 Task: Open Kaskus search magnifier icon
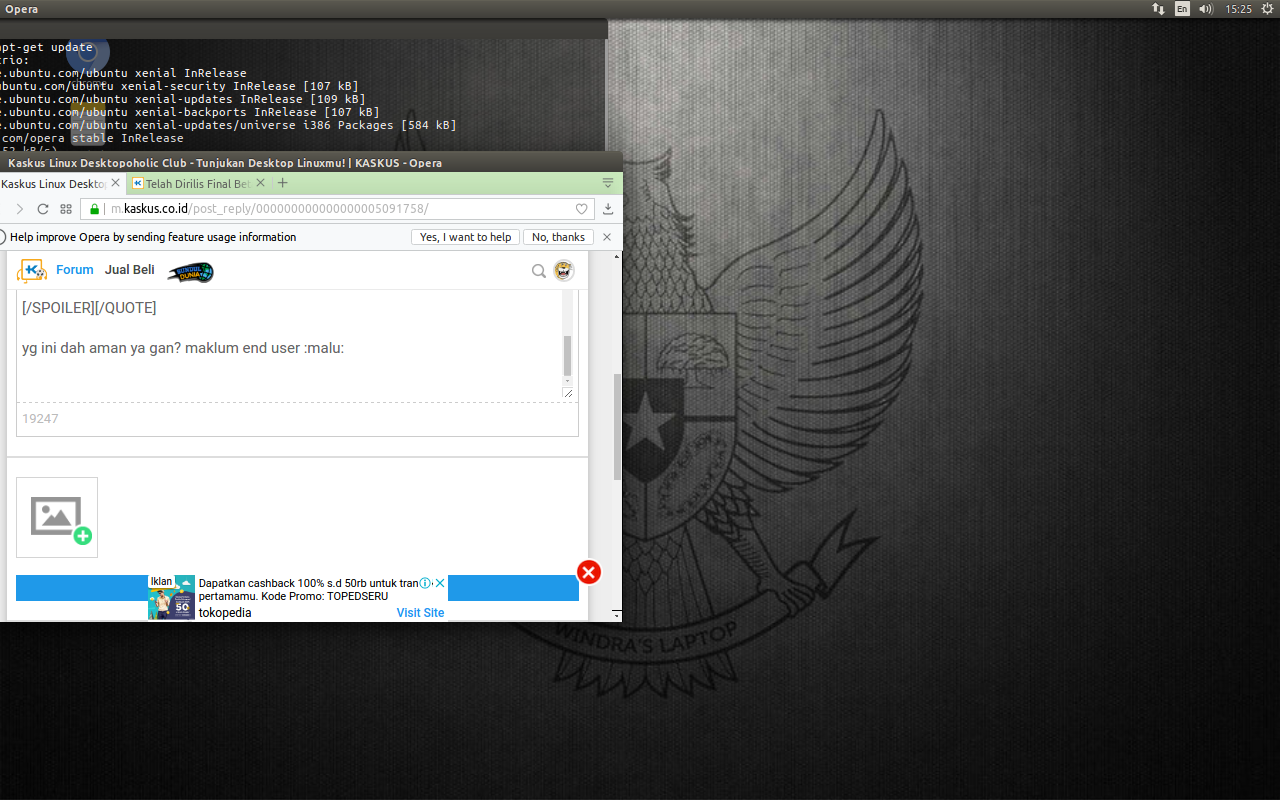pyautogui.click(x=538, y=270)
